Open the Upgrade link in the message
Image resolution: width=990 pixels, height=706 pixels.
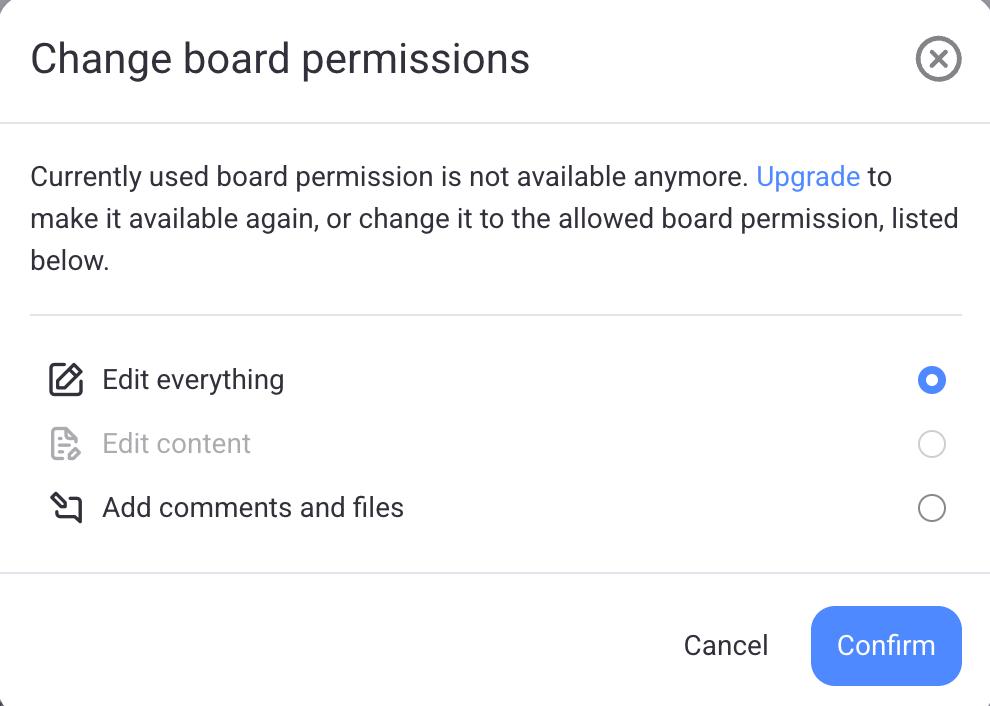[x=809, y=176]
